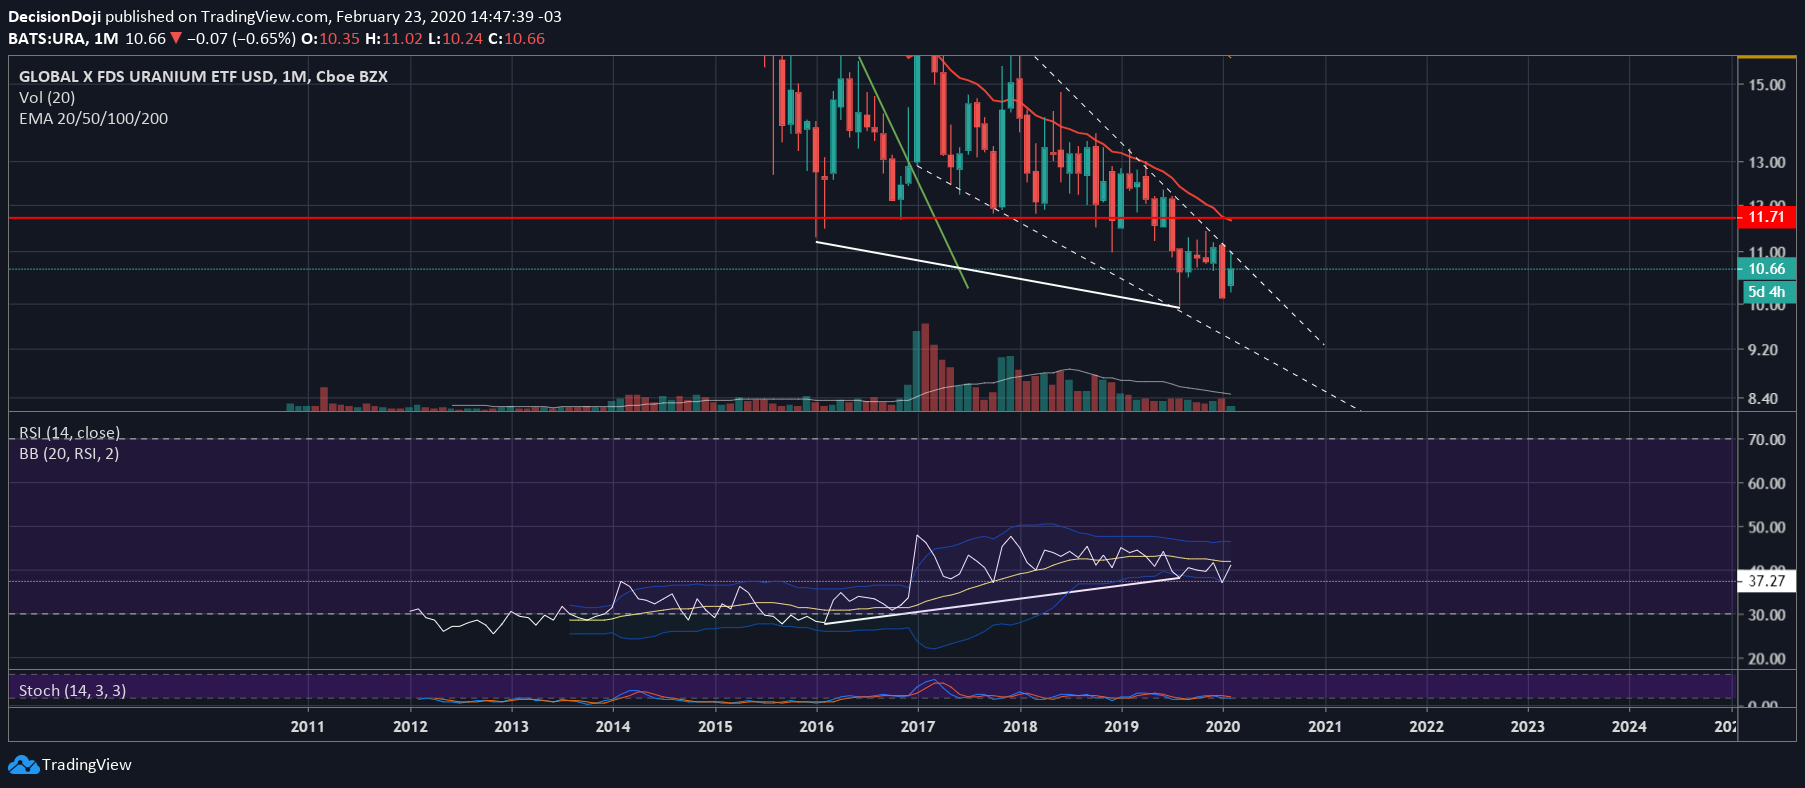The width and height of the screenshot is (1805, 788).
Task: Select the green descending trendline
Action: pyautogui.click(x=912, y=172)
